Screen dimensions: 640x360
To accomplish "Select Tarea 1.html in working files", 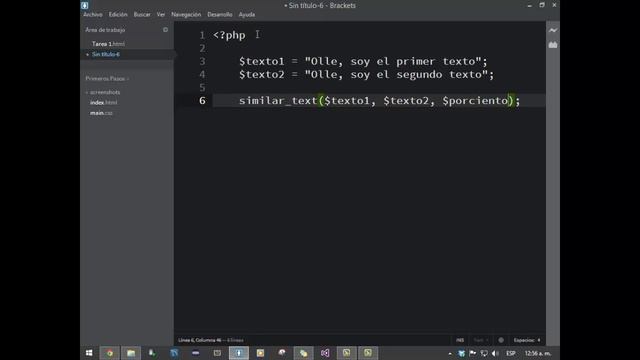I will (108, 44).
